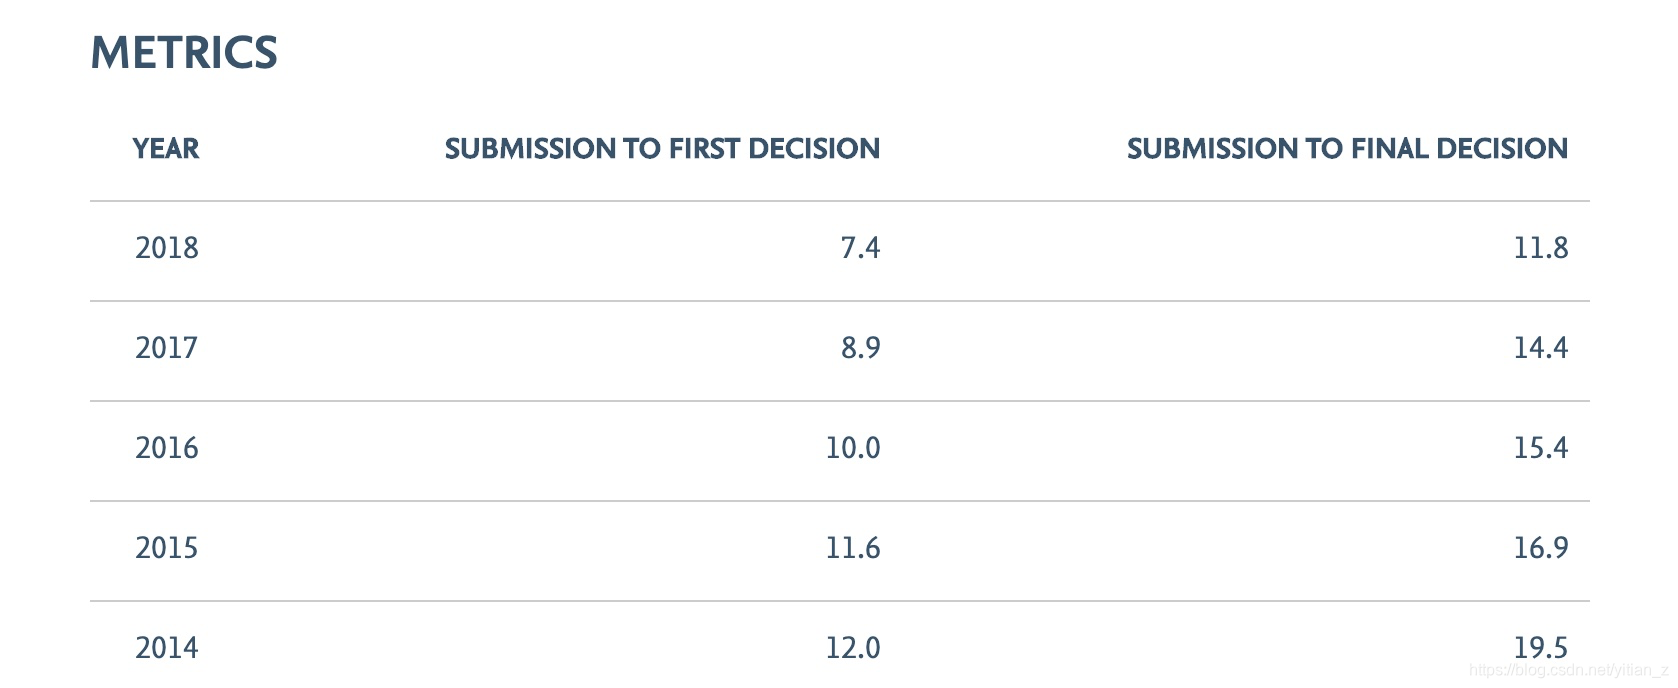The height and width of the screenshot is (688, 1678).
Task: Click the 15.4 final decision value
Action: pos(1541,448)
